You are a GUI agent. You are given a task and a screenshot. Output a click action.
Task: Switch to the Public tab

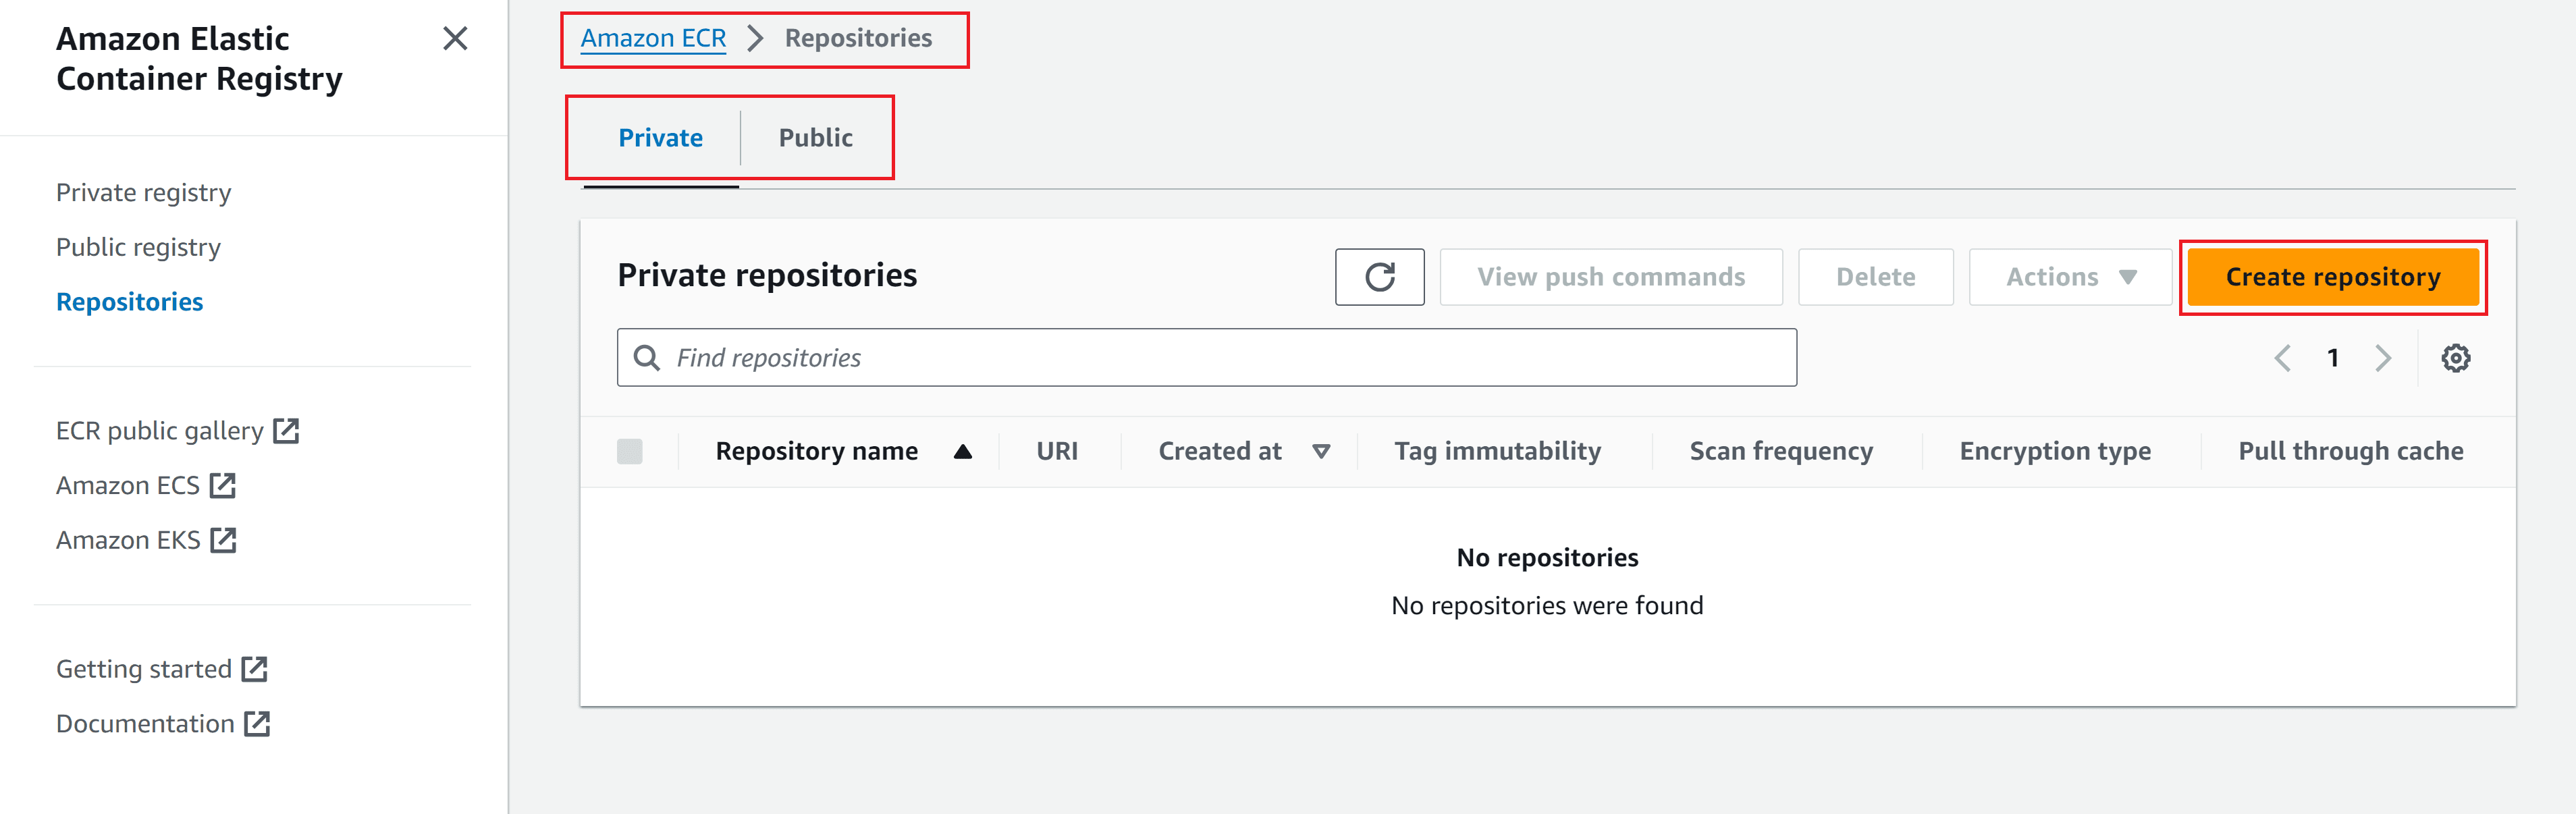coord(815,138)
